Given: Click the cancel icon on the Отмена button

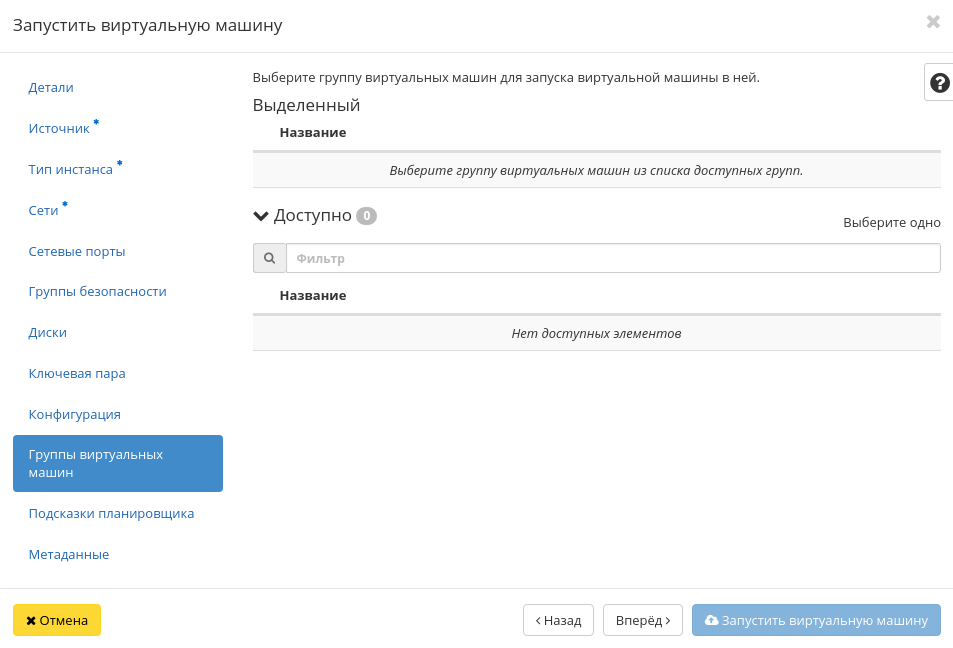Looking at the screenshot, I should click(32, 620).
